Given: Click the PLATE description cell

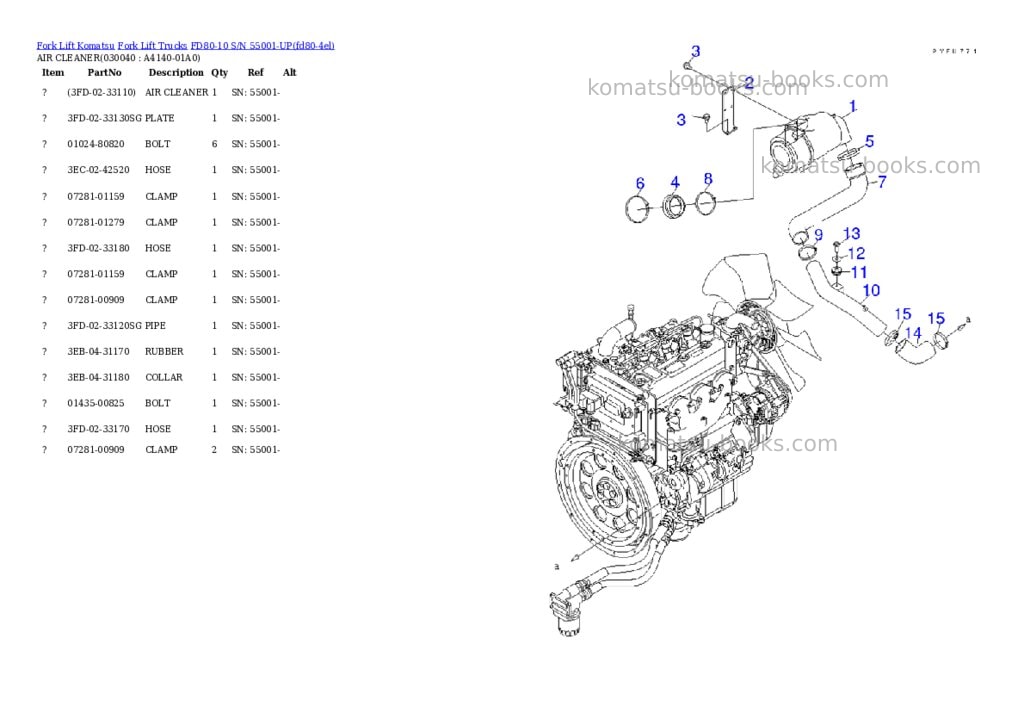Looking at the screenshot, I should click(x=159, y=118).
